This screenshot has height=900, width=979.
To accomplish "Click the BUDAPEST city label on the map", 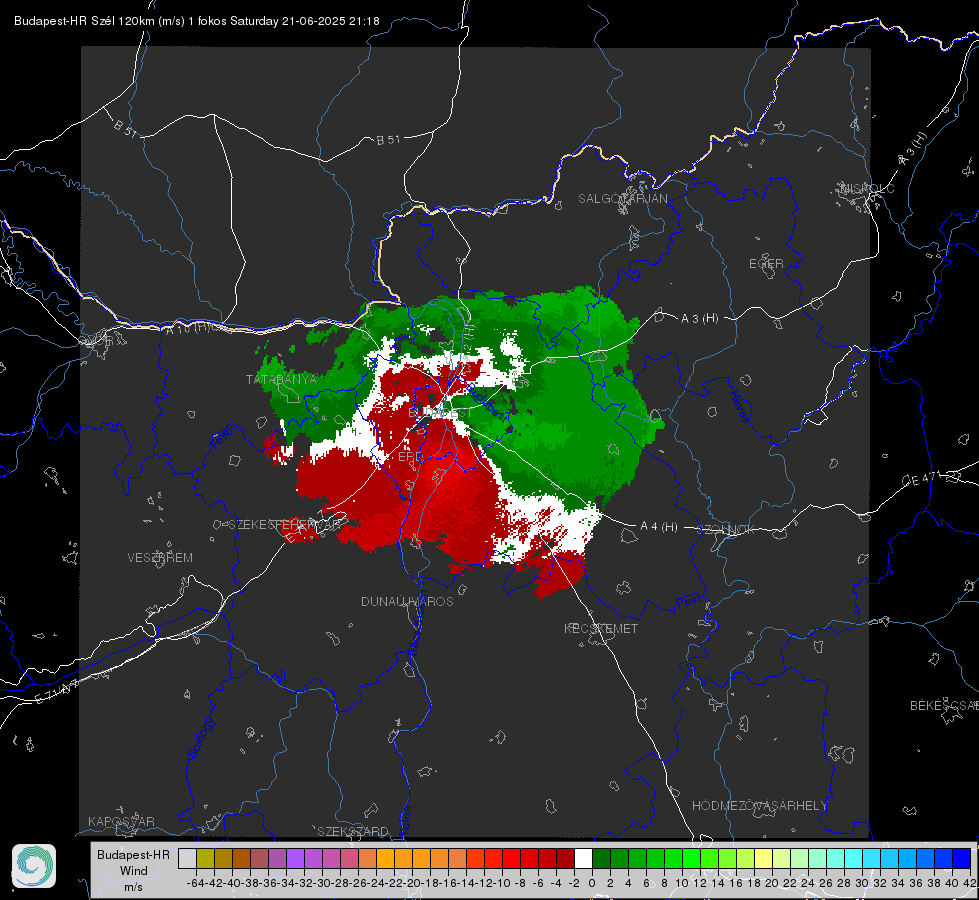I will click(x=440, y=413).
